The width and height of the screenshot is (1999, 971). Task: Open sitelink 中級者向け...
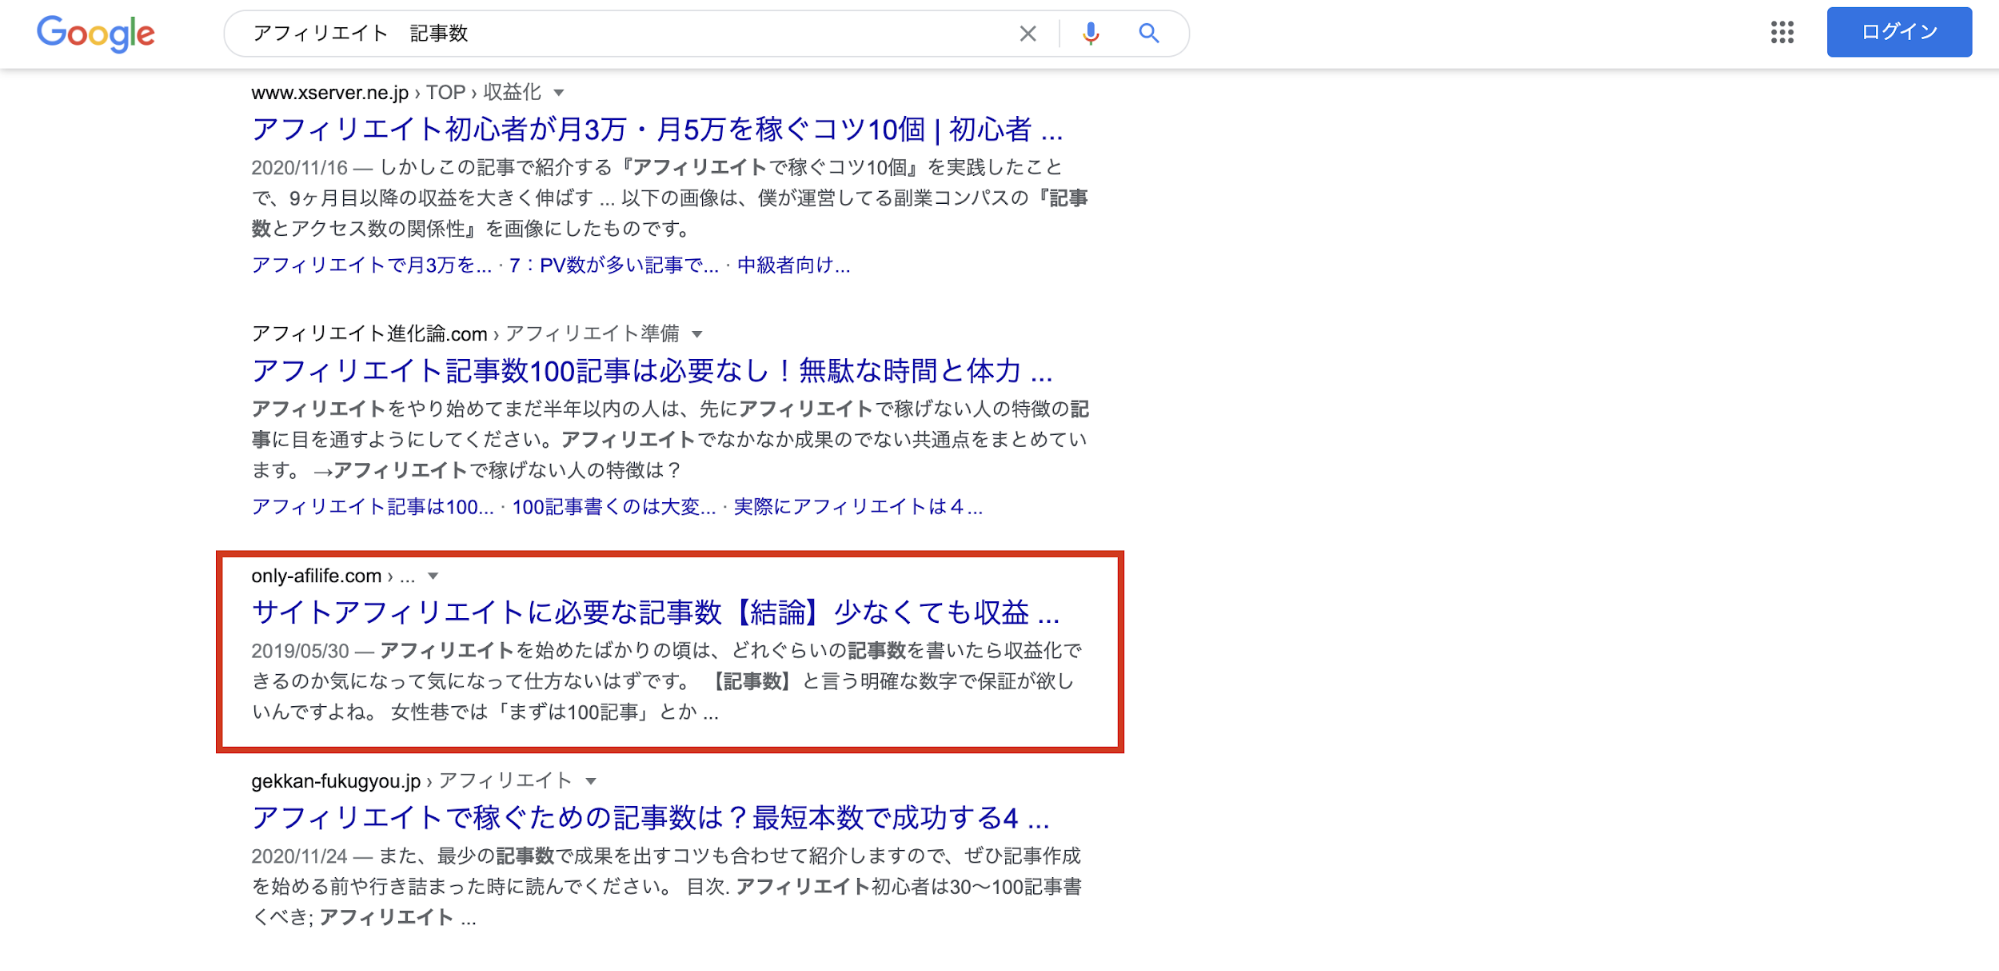pyautogui.click(x=793, y=265)
